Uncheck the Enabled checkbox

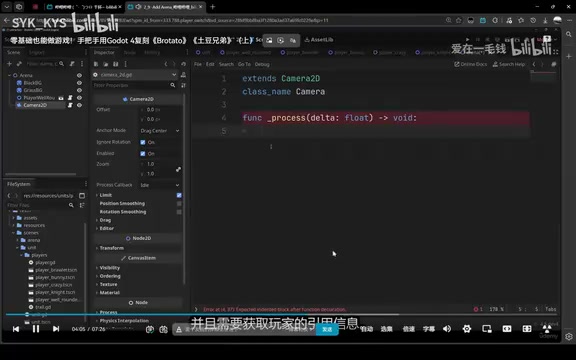click(x=143, y=154)
